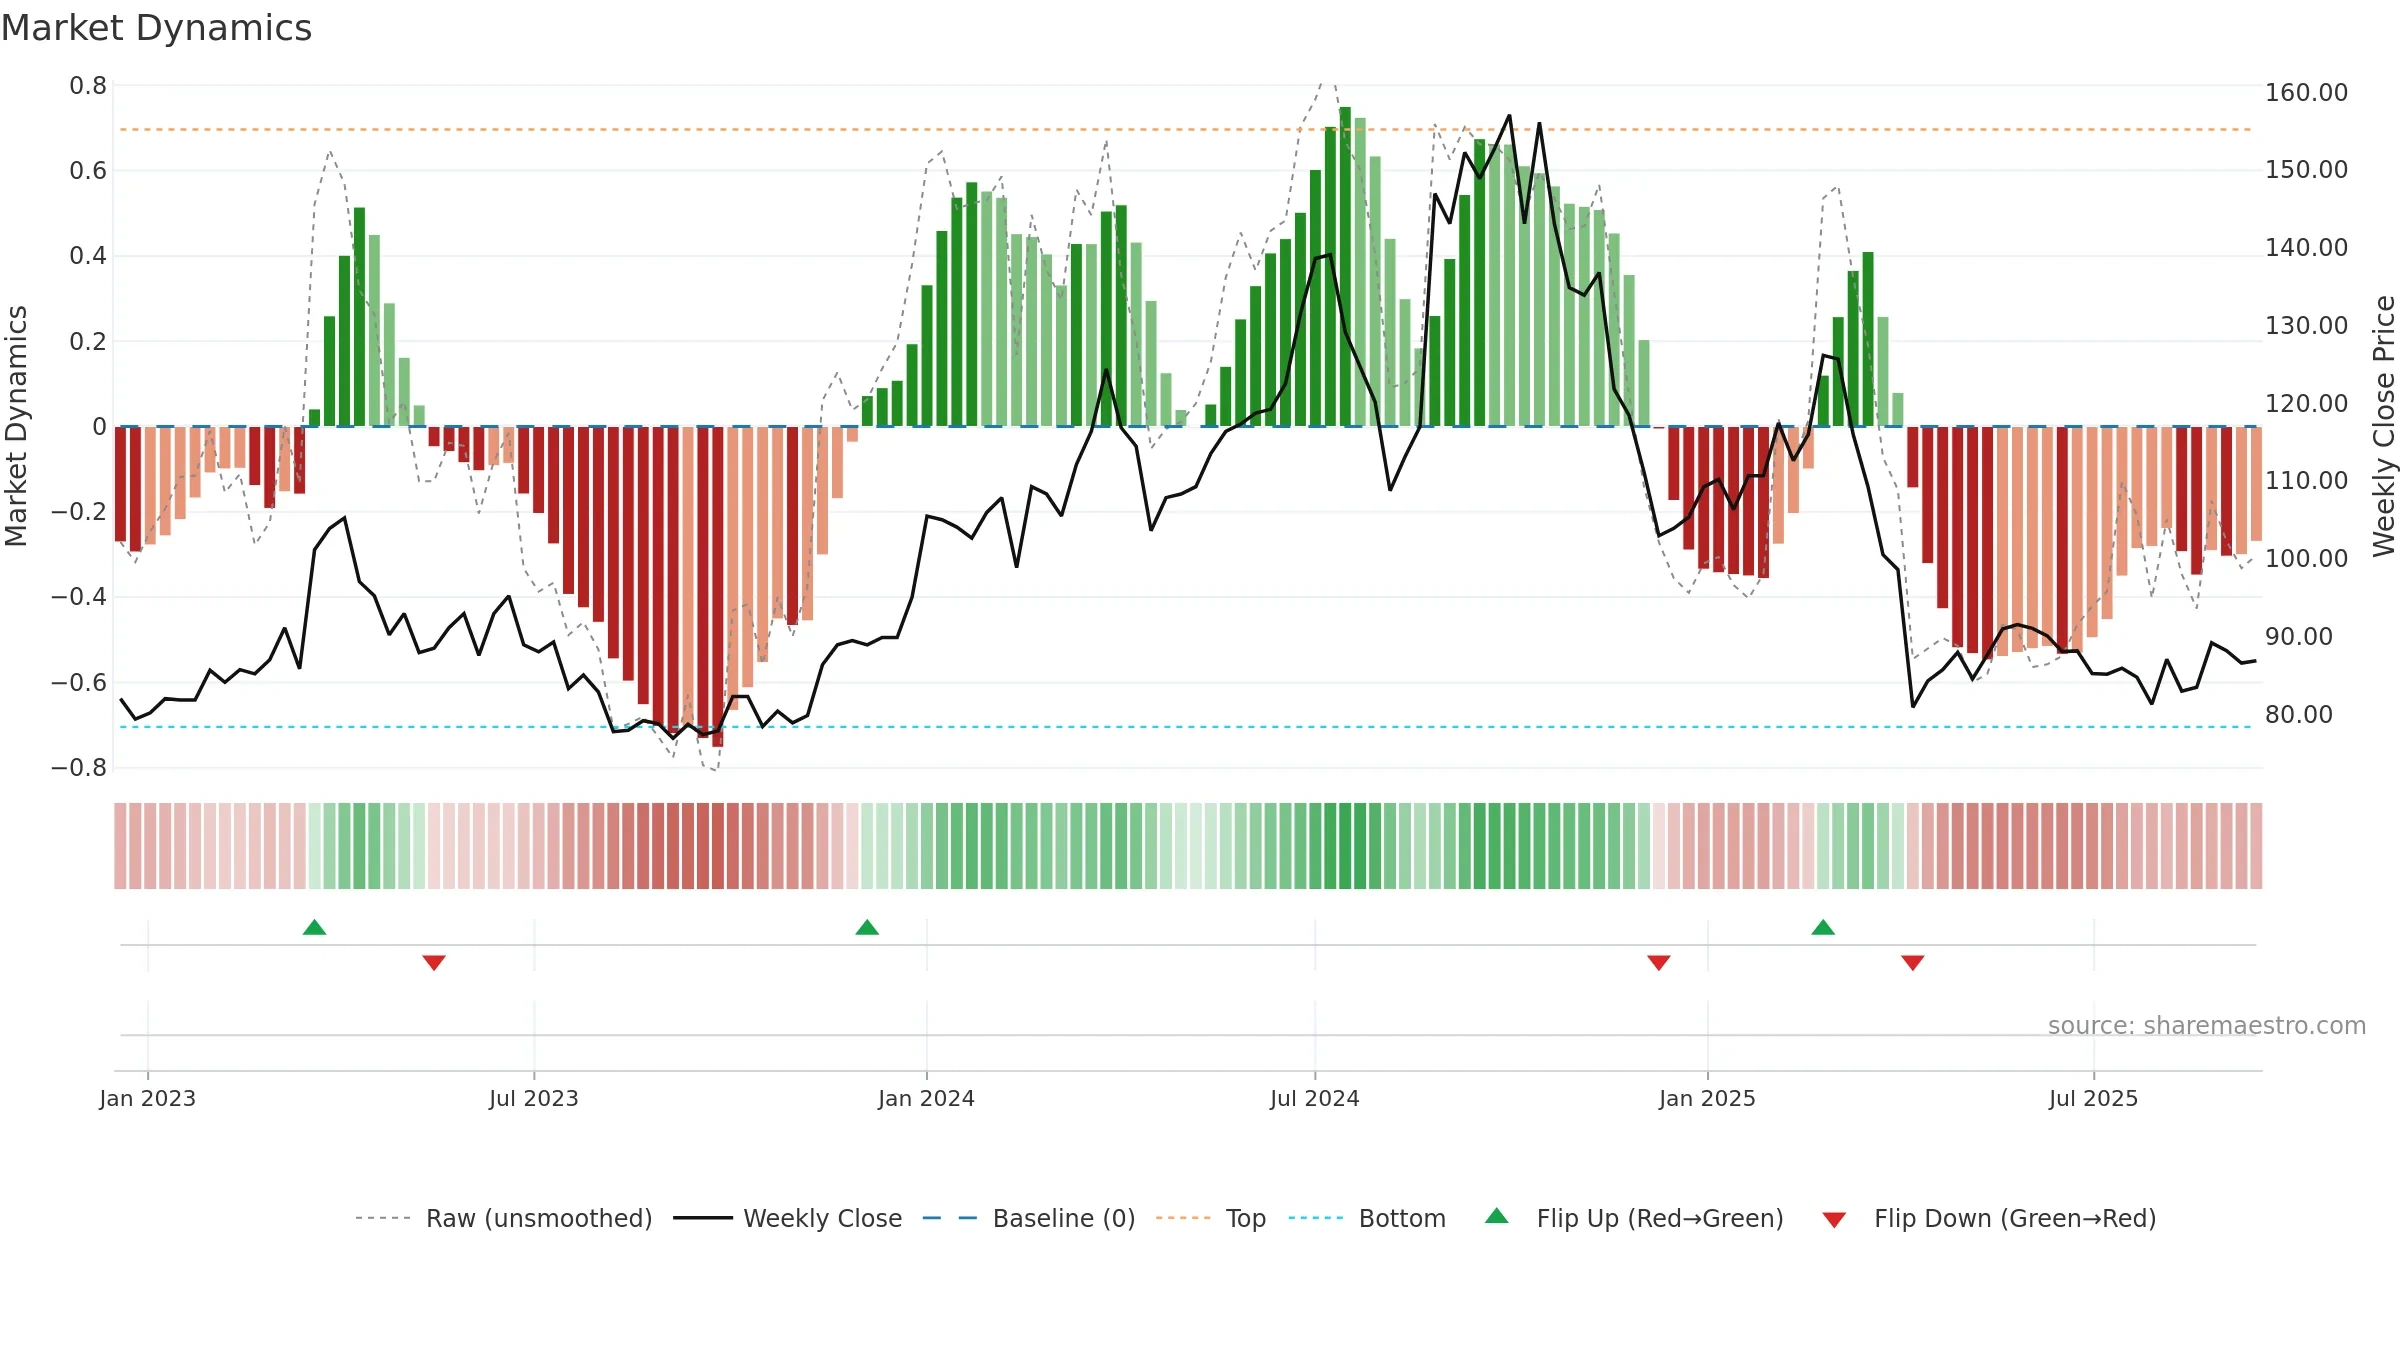Click the Weekly Close Price axis title
2400x1350 pixels.
[2384, 426]
